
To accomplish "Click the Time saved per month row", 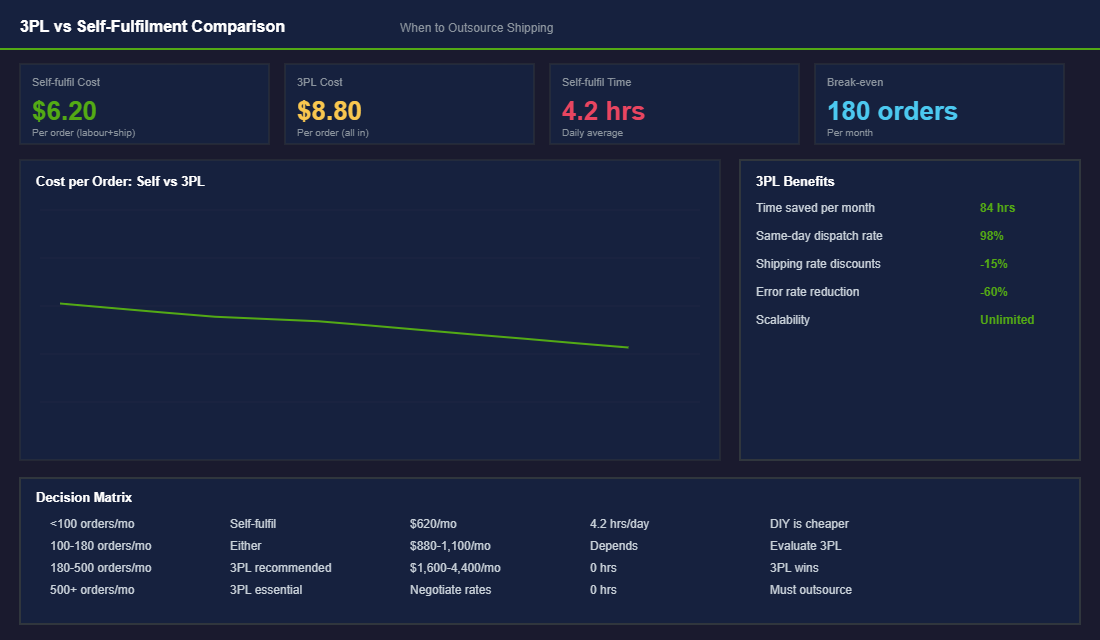I will 816,207.
